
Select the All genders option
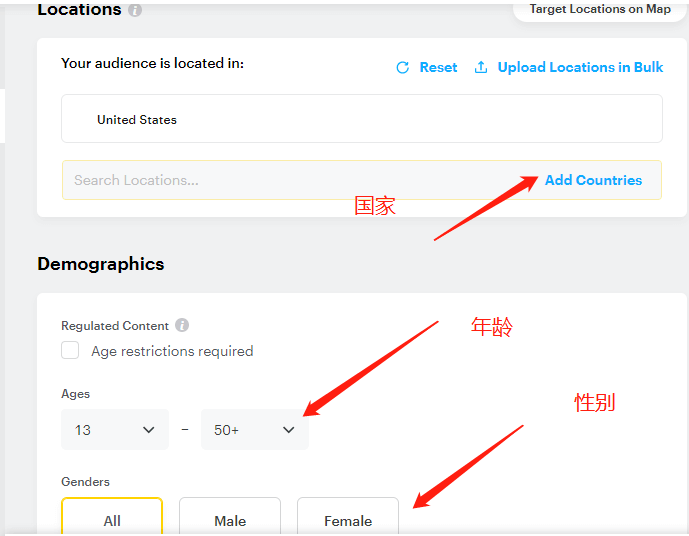coord(112,517)
